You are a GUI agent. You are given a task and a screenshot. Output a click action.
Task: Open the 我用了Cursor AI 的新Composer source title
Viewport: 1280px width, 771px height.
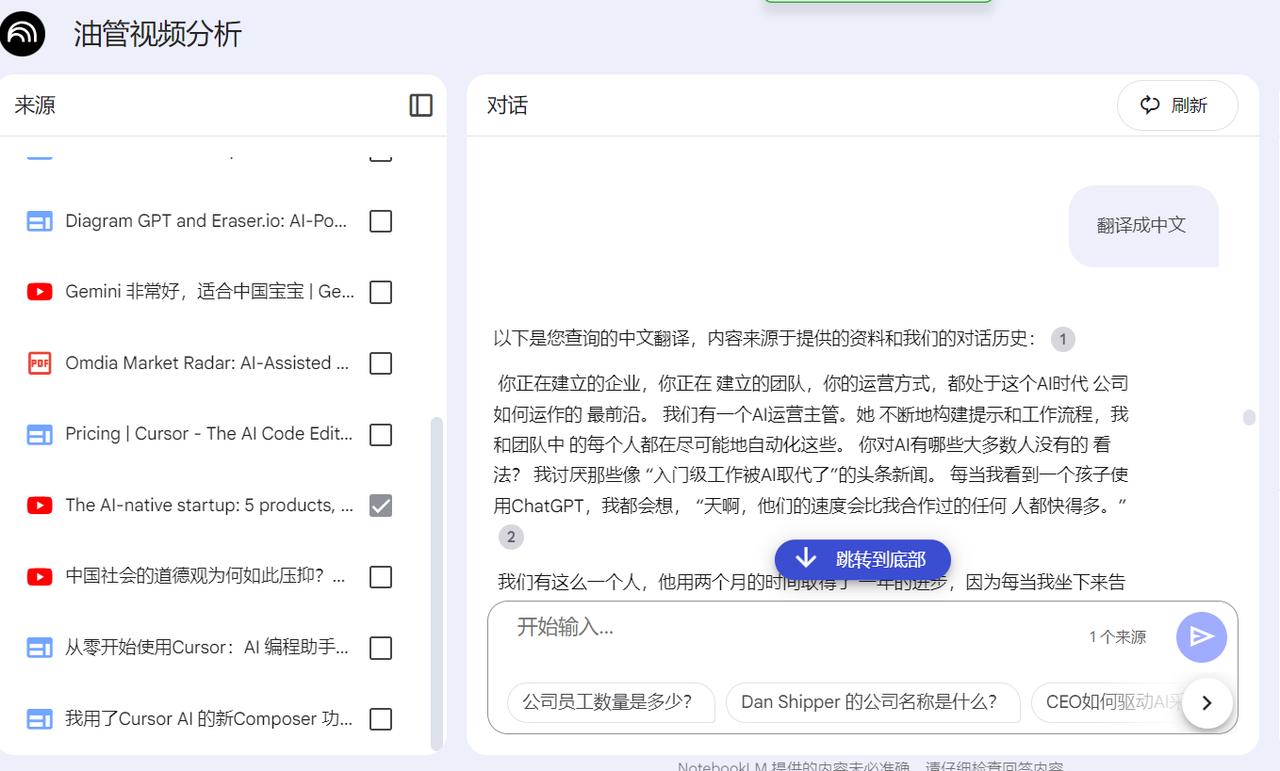pyautogui.click(x=208, y=719)
